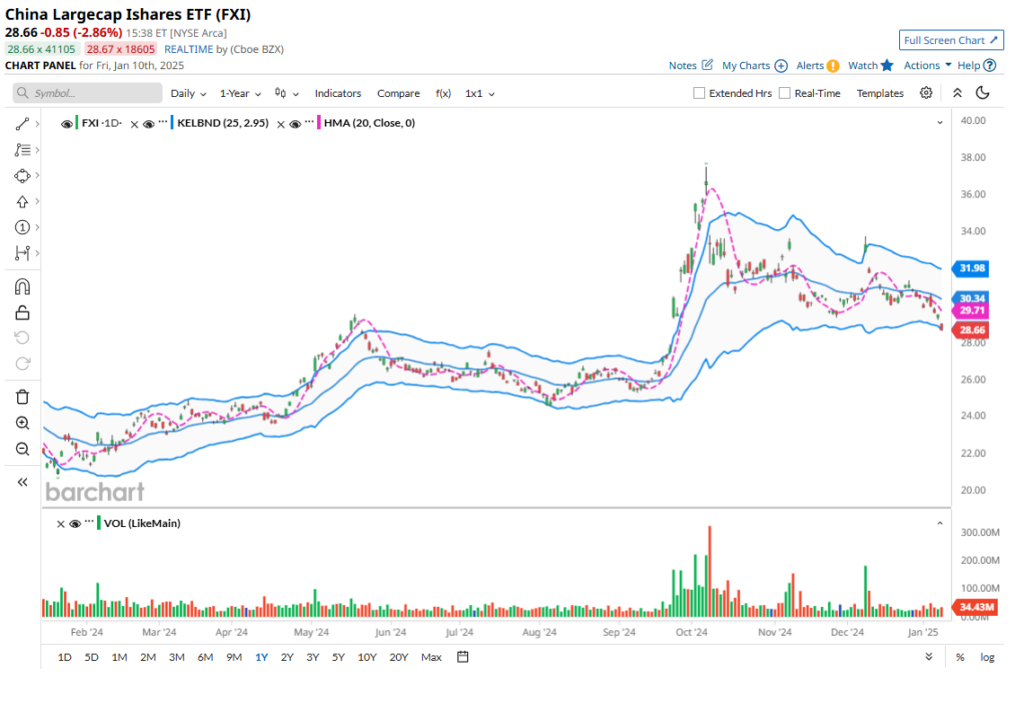This screenshot has width=1024, height=712.
Task: Click the trash delete drawings icon
Action: point(22,397)
